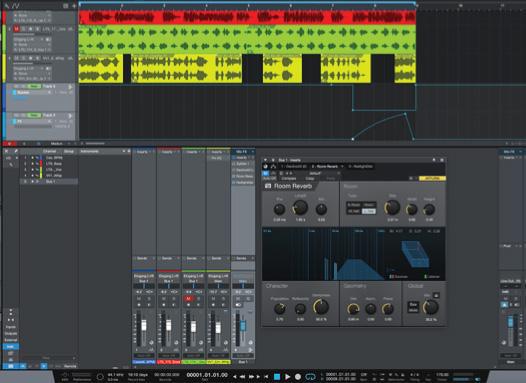526x383 pixels.
Task: Click the highlighted Instr. button in left sidebar
Action: point(11,346)
